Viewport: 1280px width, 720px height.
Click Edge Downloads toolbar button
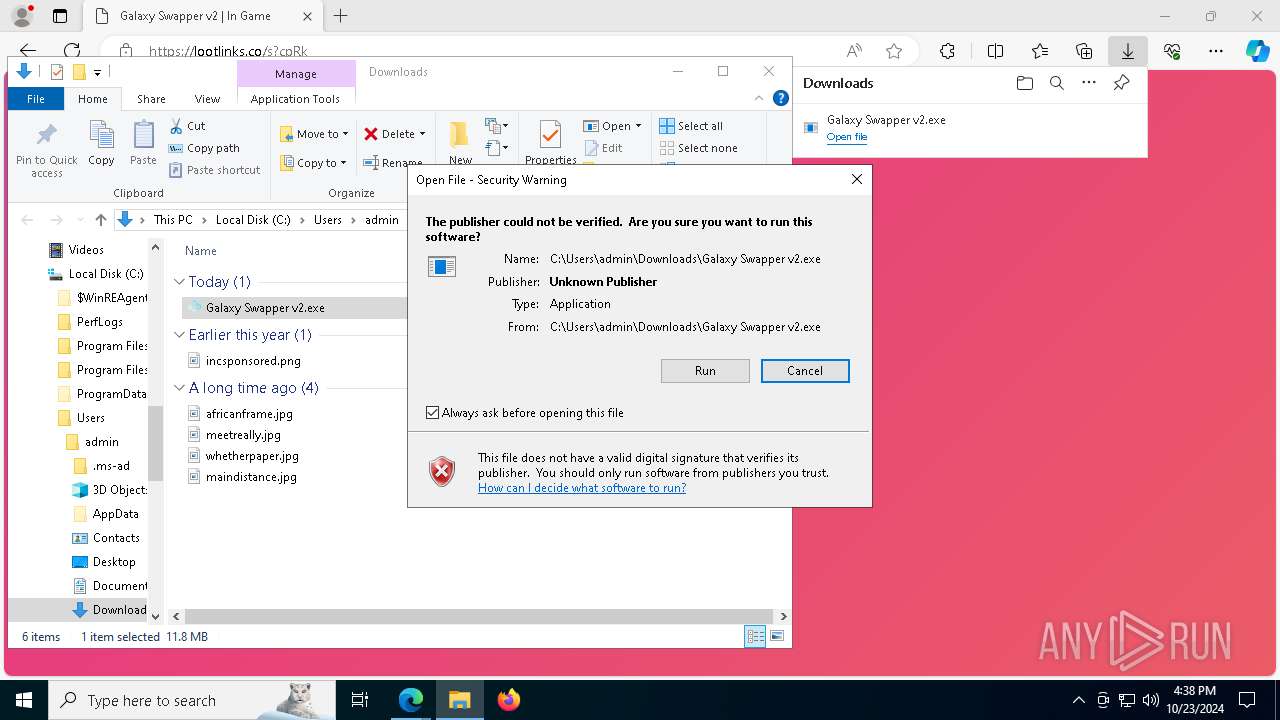[x=1128, y=51]
